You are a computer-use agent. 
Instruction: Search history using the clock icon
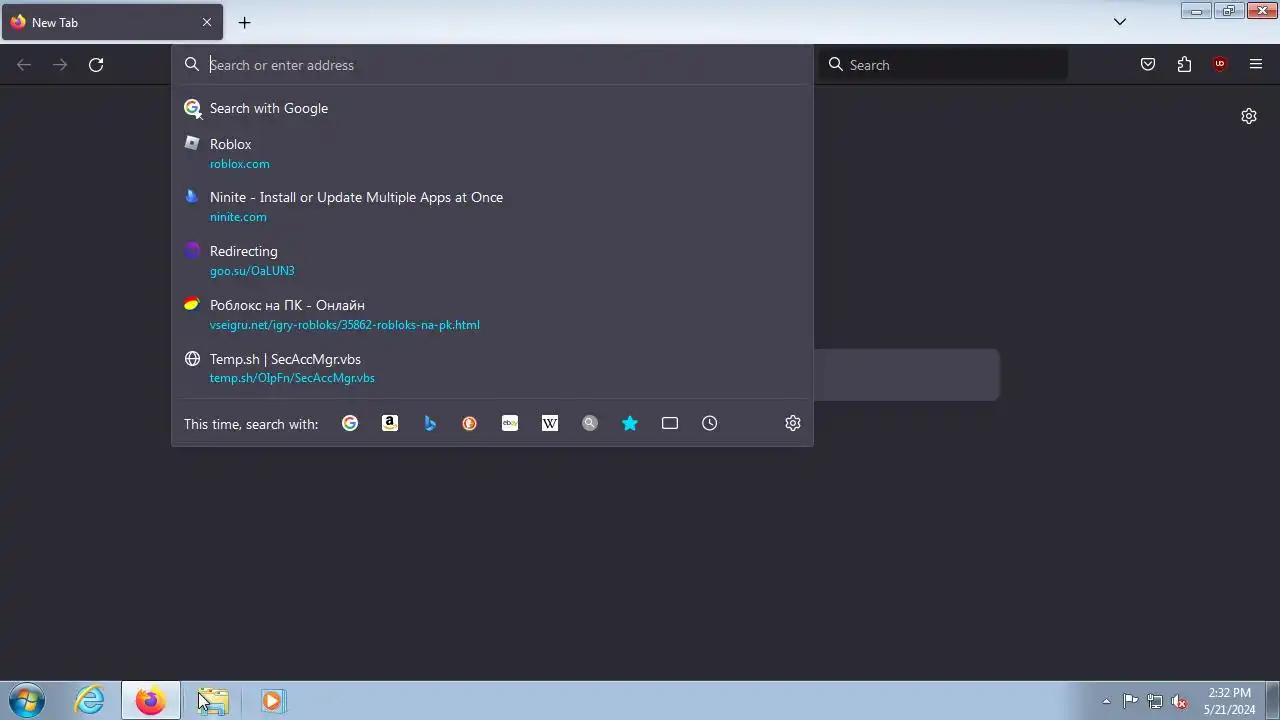point(710,423)
